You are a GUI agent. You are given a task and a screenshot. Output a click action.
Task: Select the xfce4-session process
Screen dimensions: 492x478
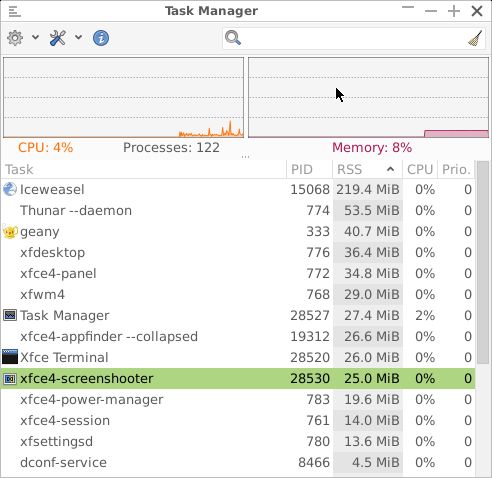pos(238,420)
